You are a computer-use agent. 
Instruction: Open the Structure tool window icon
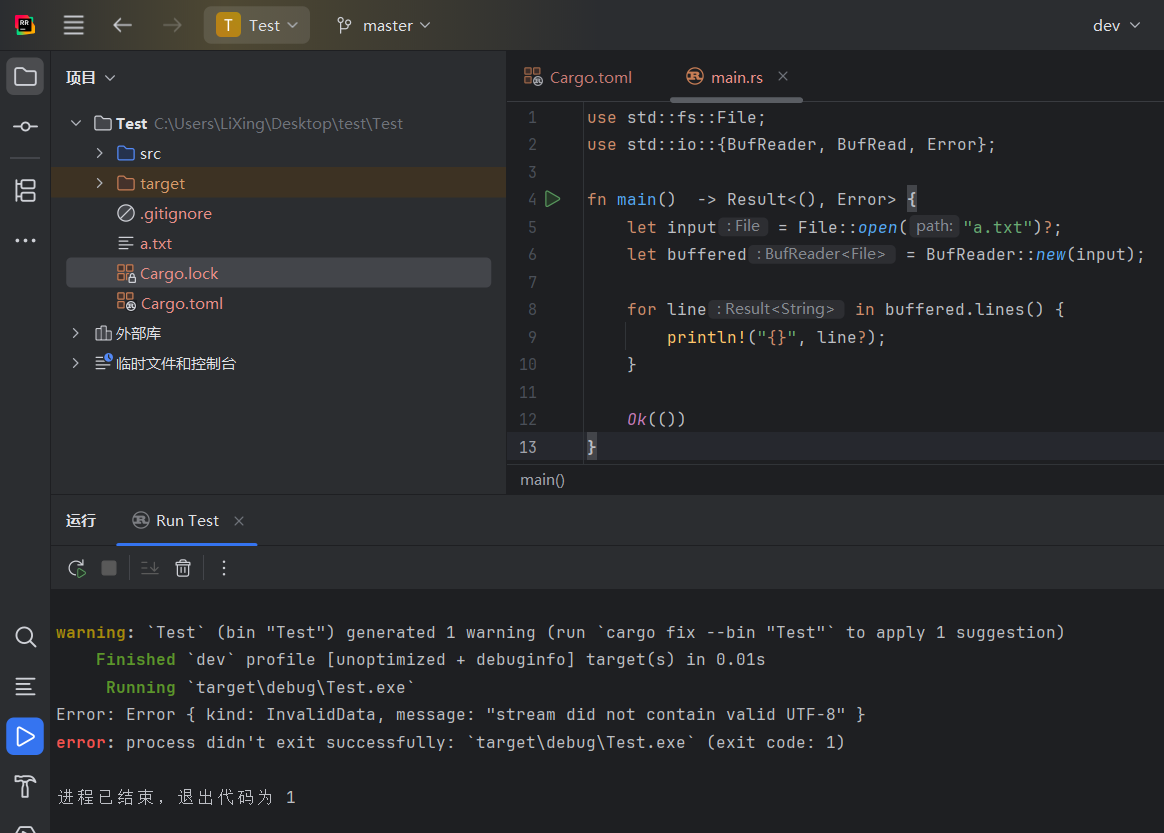(x=26, y=190)
